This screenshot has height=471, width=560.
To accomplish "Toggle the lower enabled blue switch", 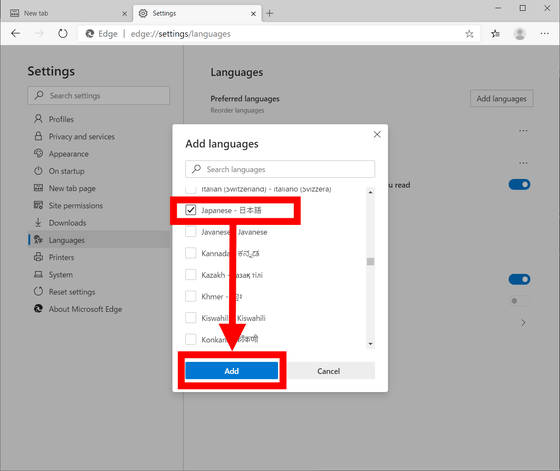I will click(519, 279).
